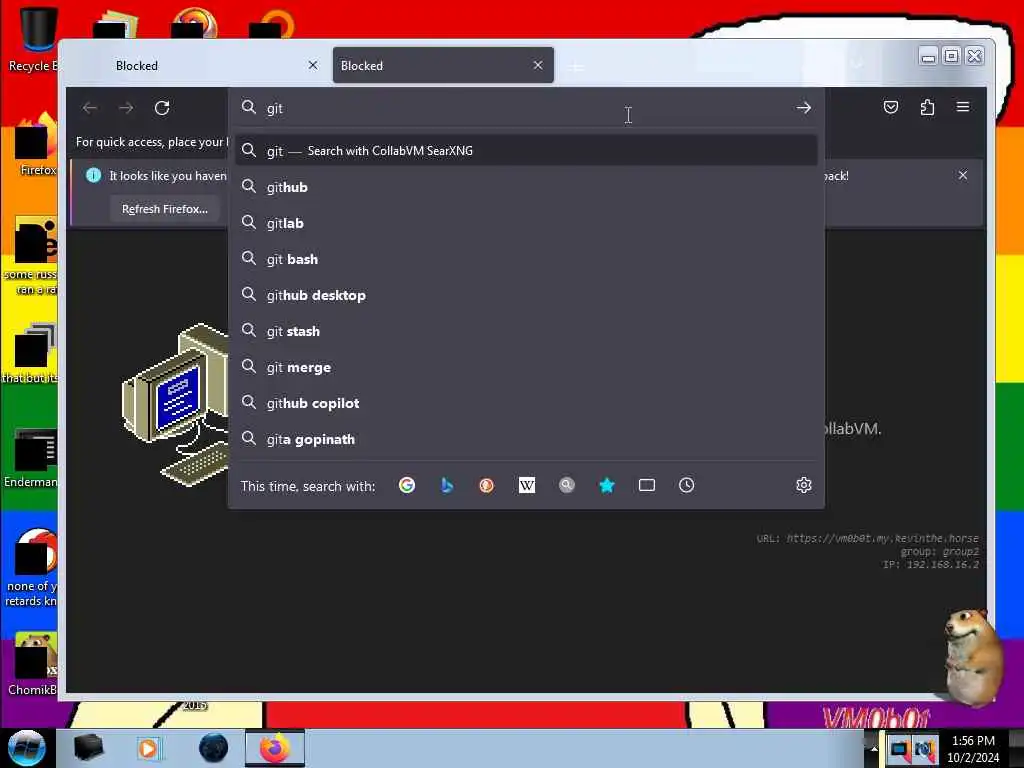Image resolution: width=1024 pixels, height=768 pixels.
Task: Open the Windows Start menu
Action: point(27,748)
